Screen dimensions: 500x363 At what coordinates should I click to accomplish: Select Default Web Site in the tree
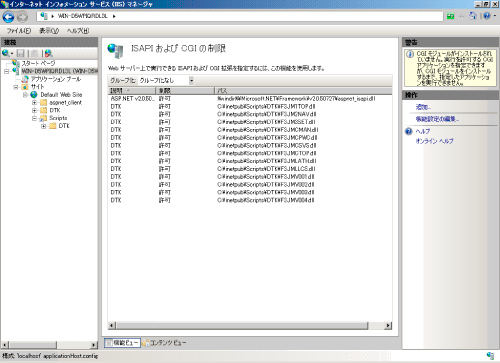(x=61, y=95)
